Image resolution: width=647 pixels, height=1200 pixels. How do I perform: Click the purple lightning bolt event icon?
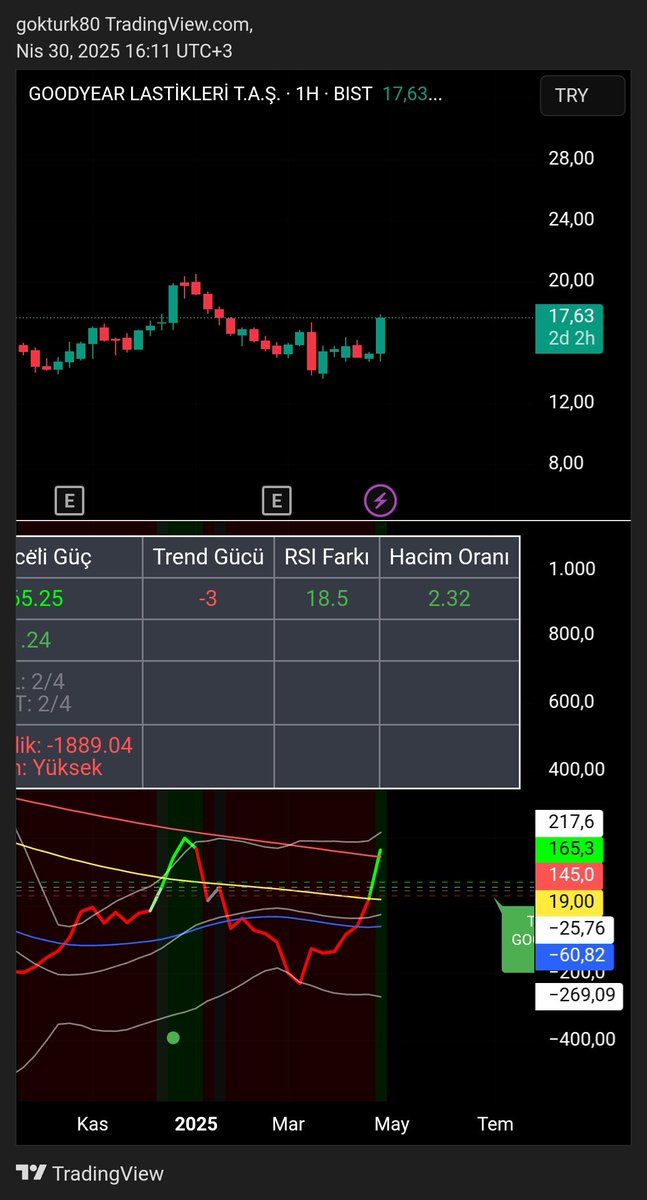380,500
